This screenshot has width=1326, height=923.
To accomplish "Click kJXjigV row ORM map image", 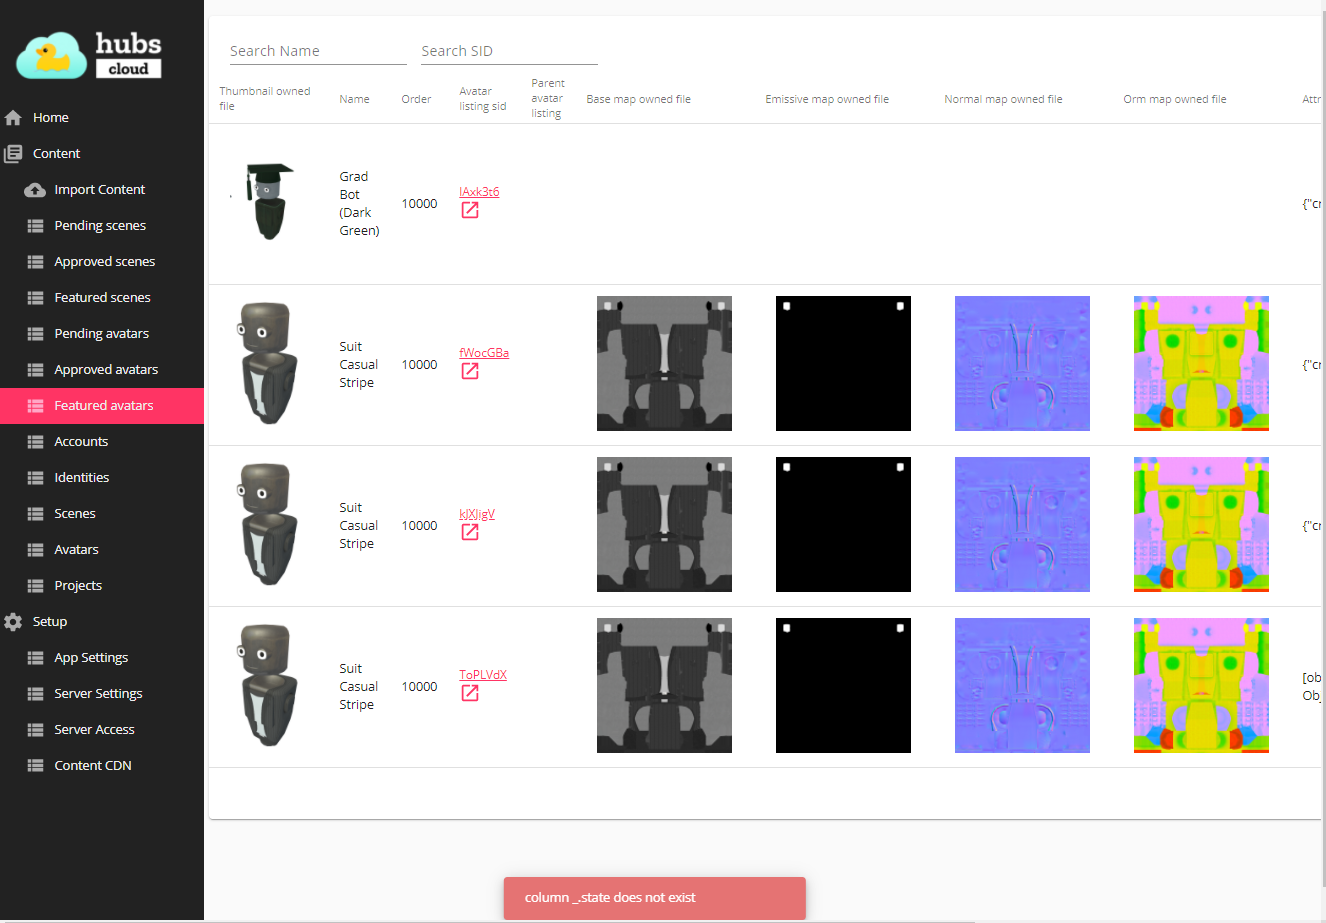I will coord(1201,525).
